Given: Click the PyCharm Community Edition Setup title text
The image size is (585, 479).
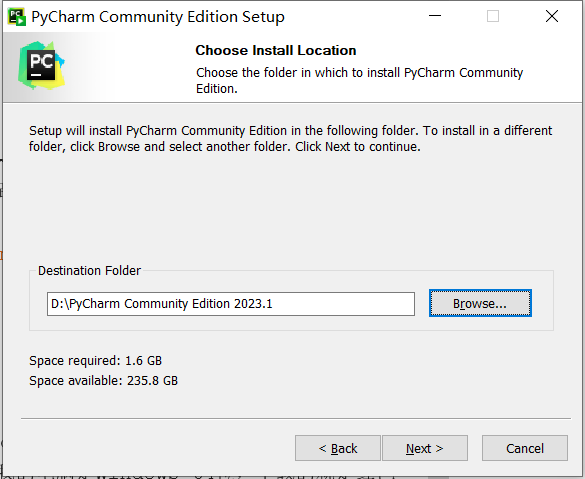Looking at the screenshot, I should coord(158,17).
